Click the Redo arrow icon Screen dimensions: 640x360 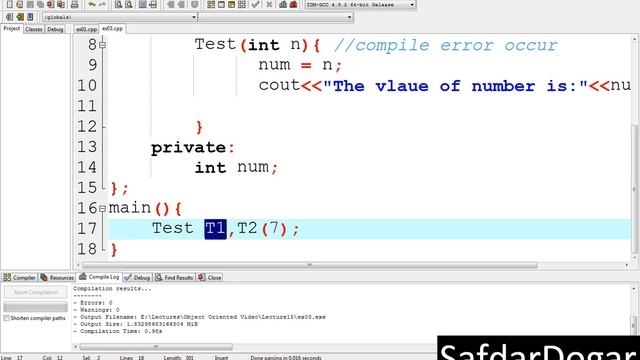[102, 4]
